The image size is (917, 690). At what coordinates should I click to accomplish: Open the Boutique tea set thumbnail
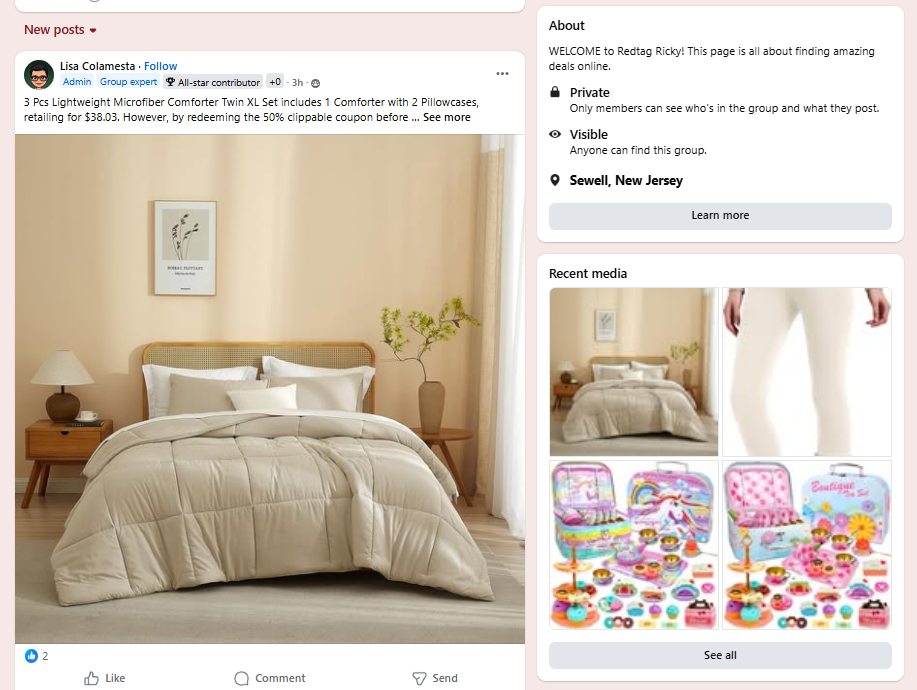807,545
